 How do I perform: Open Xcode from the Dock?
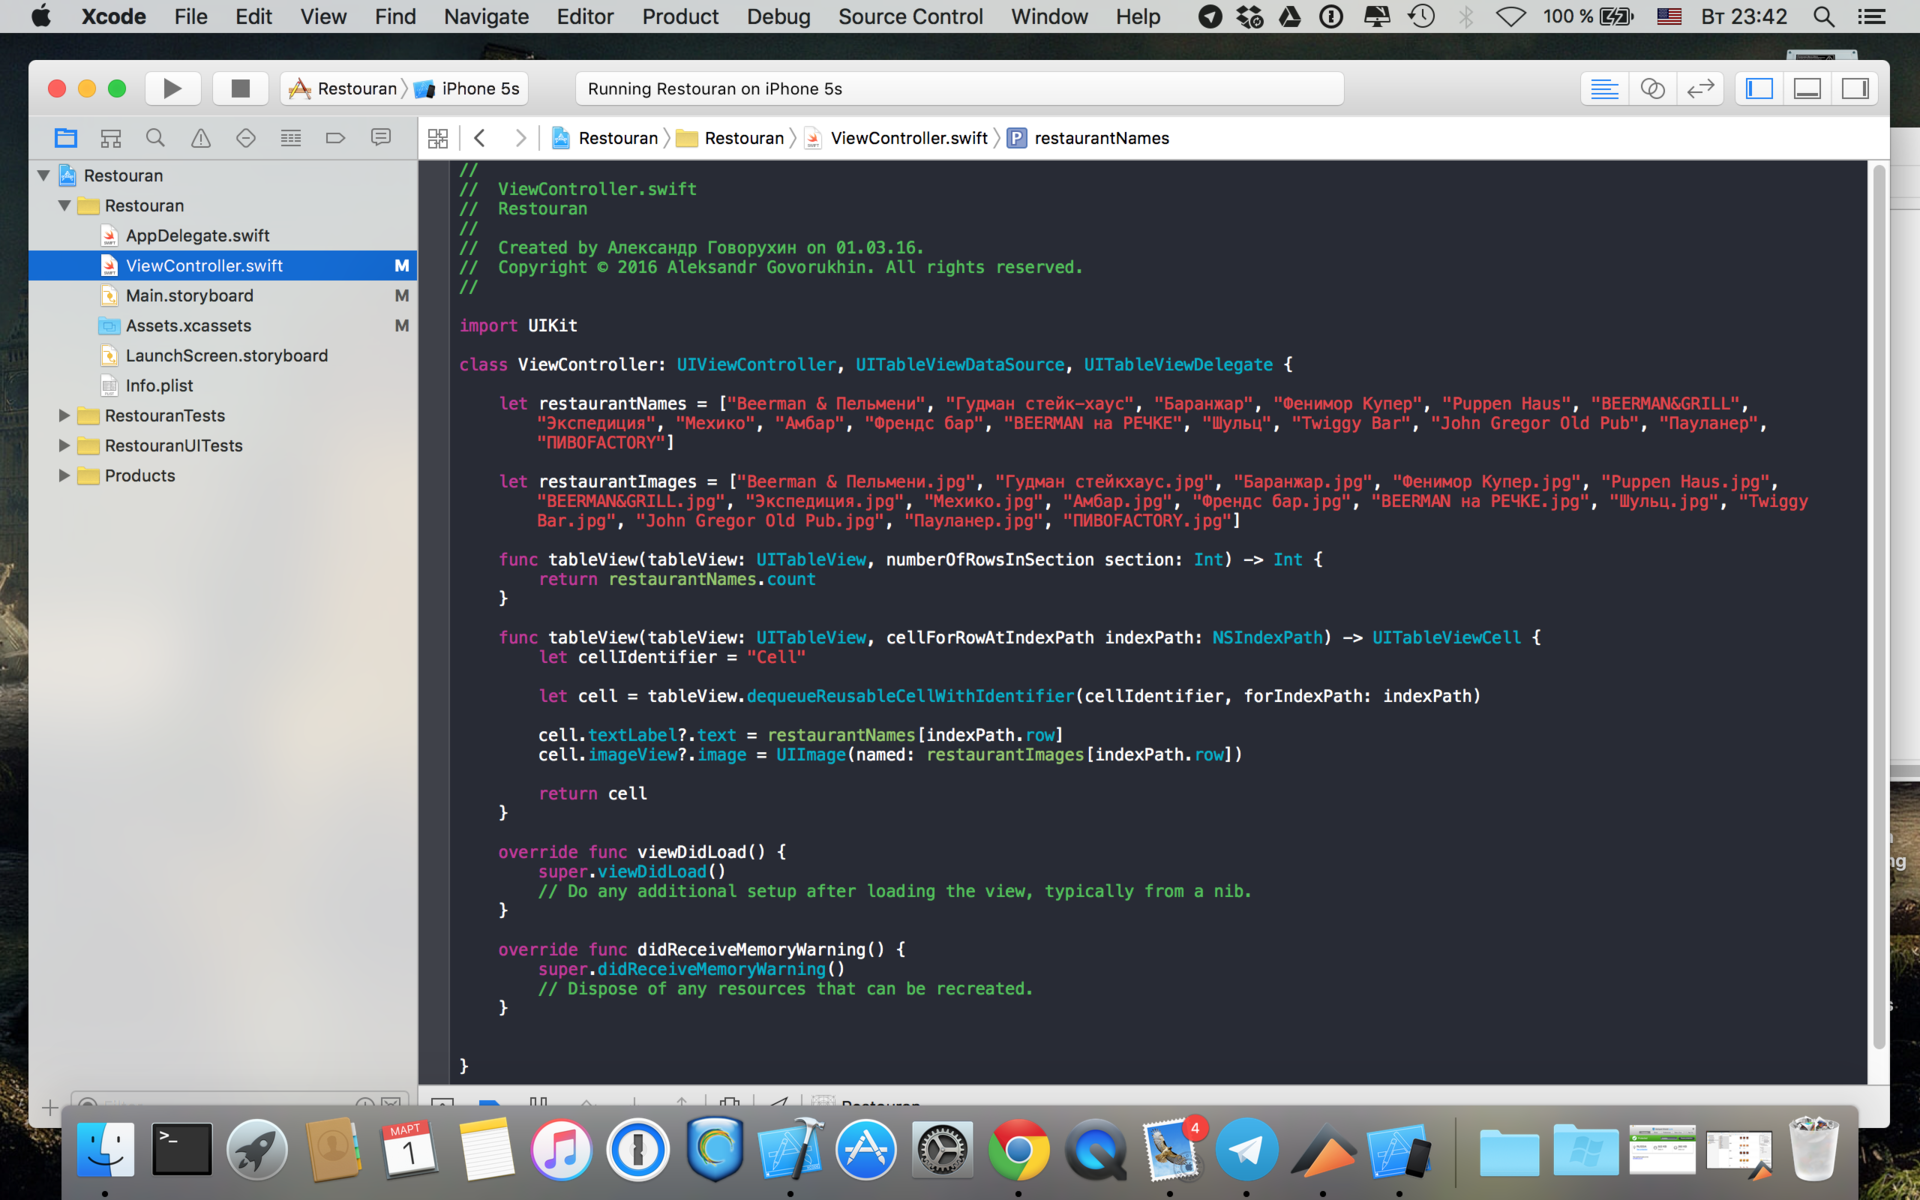790,1150
